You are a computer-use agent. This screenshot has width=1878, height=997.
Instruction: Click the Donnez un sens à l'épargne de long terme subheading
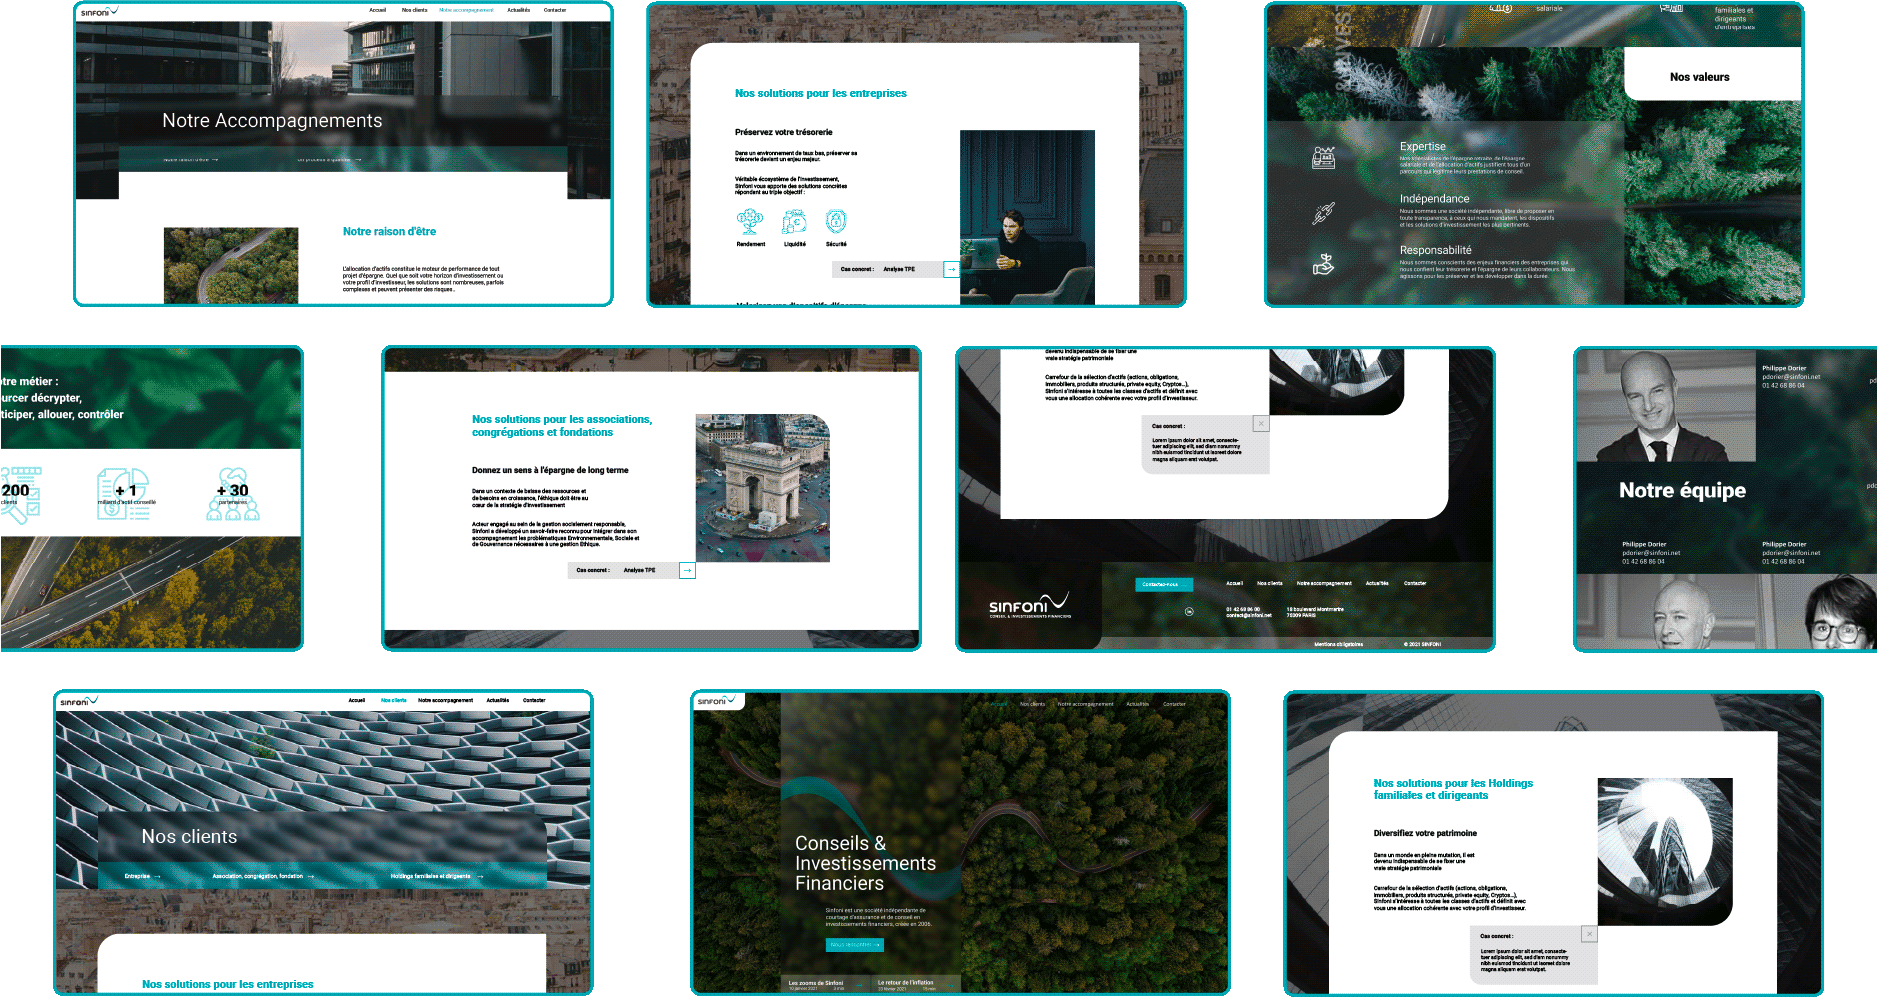[x=550, y=470]
